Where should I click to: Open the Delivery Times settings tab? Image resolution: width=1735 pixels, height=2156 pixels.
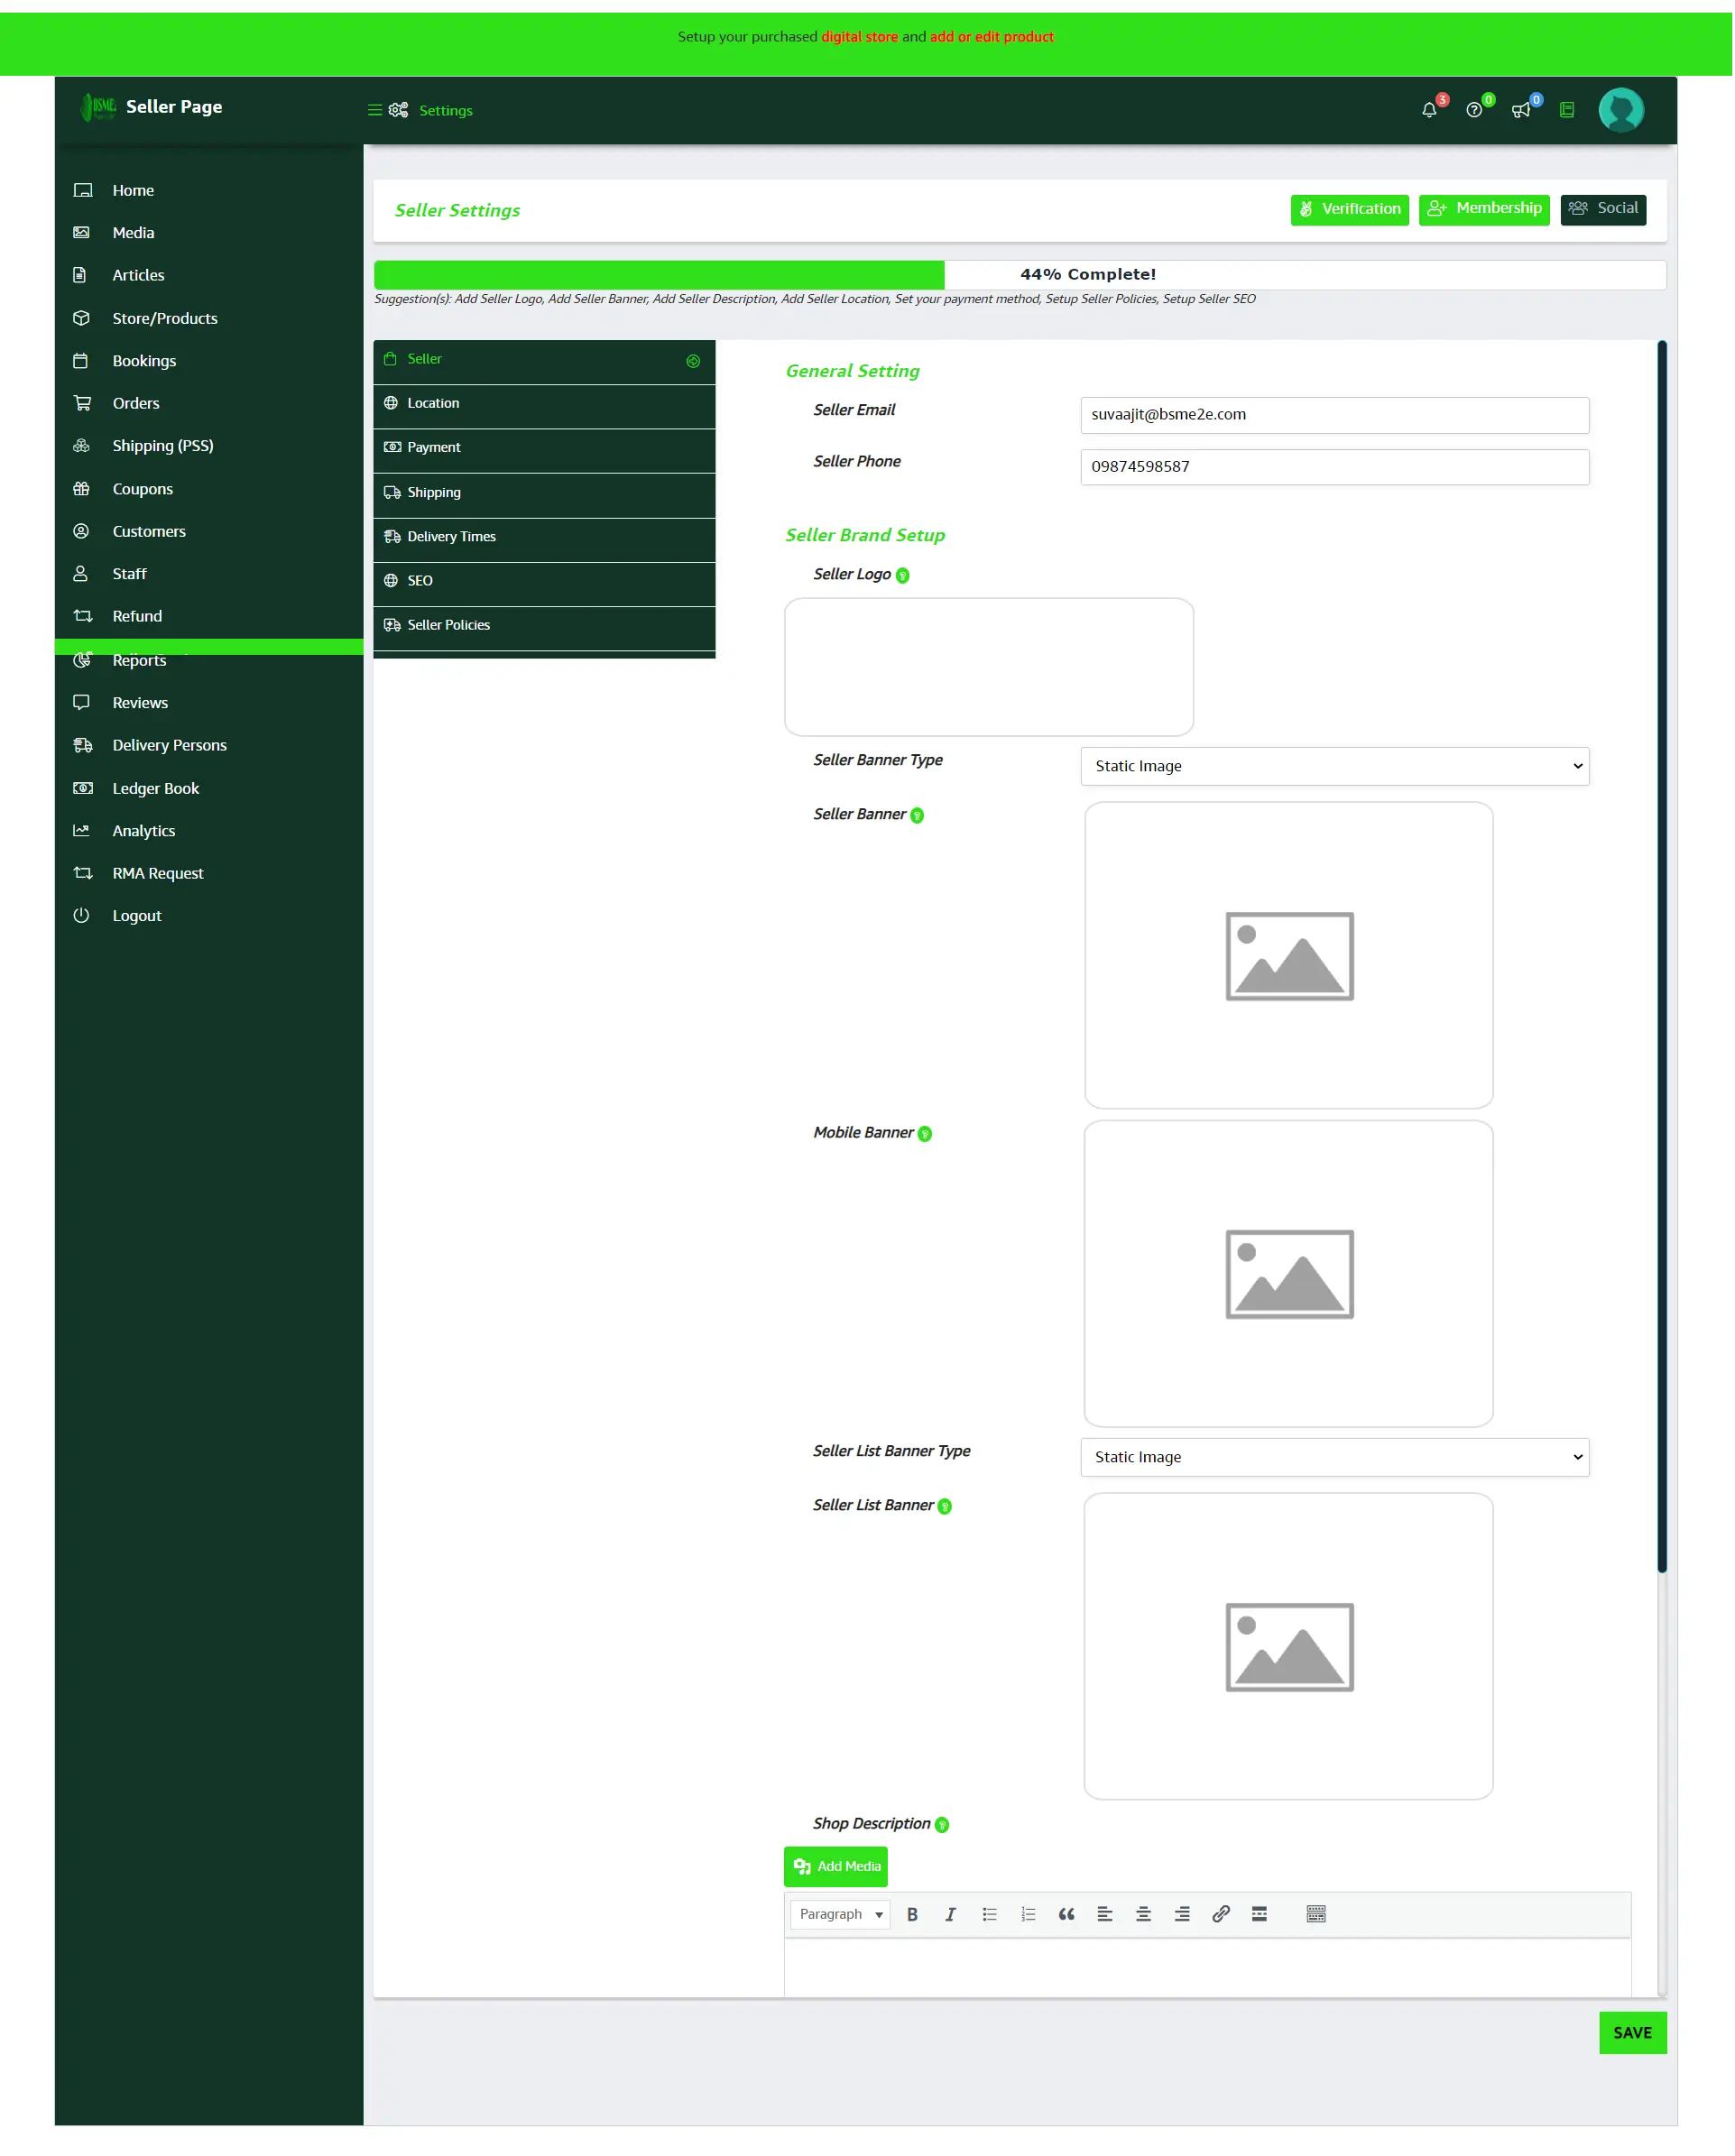click(543, 536)
